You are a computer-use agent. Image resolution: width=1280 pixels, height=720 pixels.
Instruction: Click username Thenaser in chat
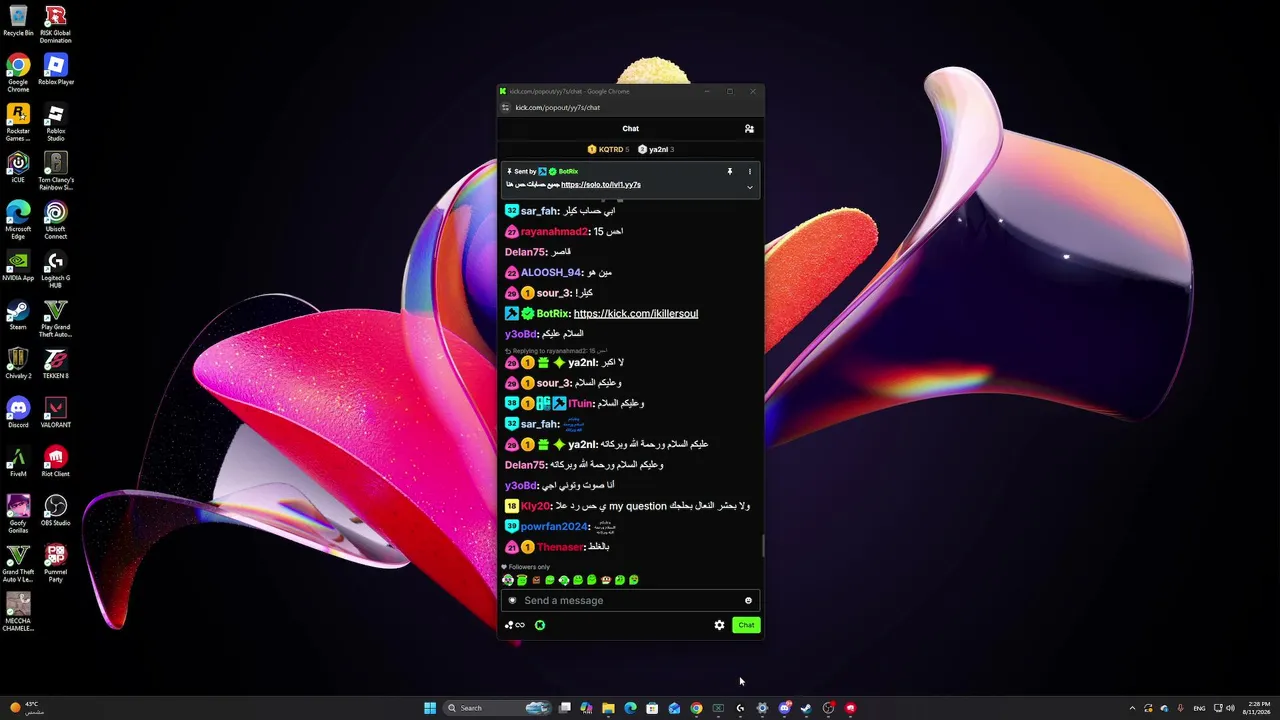559,547
